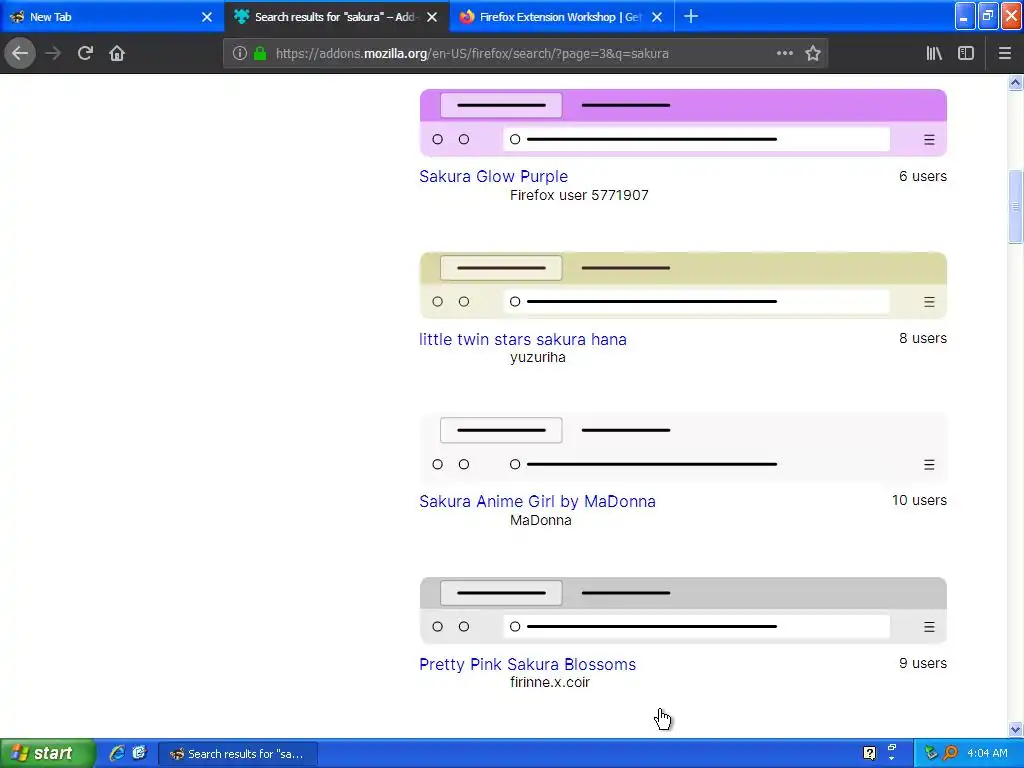Viewport: 1024px width, 768px height.
Task: Click the second quick launch icon
Action: (x=139, y=753)
